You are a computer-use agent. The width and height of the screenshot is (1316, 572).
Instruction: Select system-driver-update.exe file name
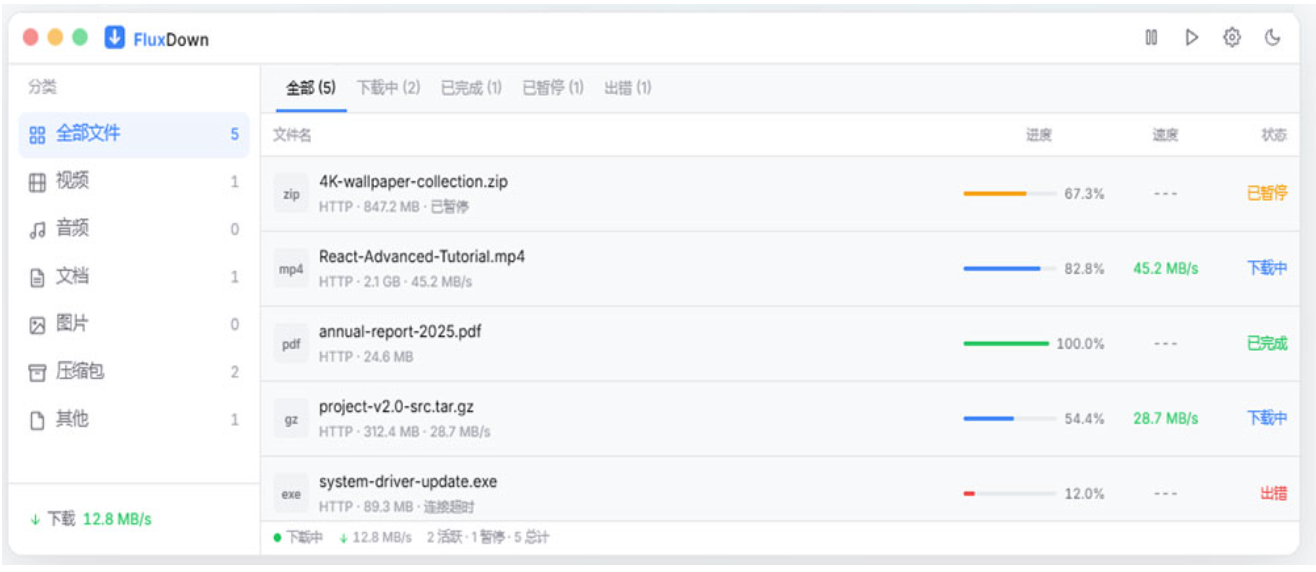408,481
